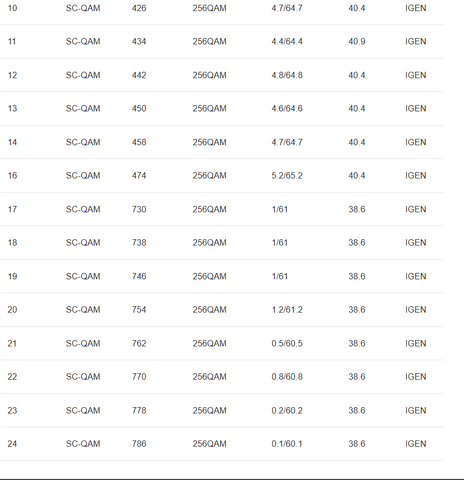The width and height of the screenshot is (464, 480).
Task: Click 256QAM modulation in channel 19 row
Action: click(x=209, y=276)
